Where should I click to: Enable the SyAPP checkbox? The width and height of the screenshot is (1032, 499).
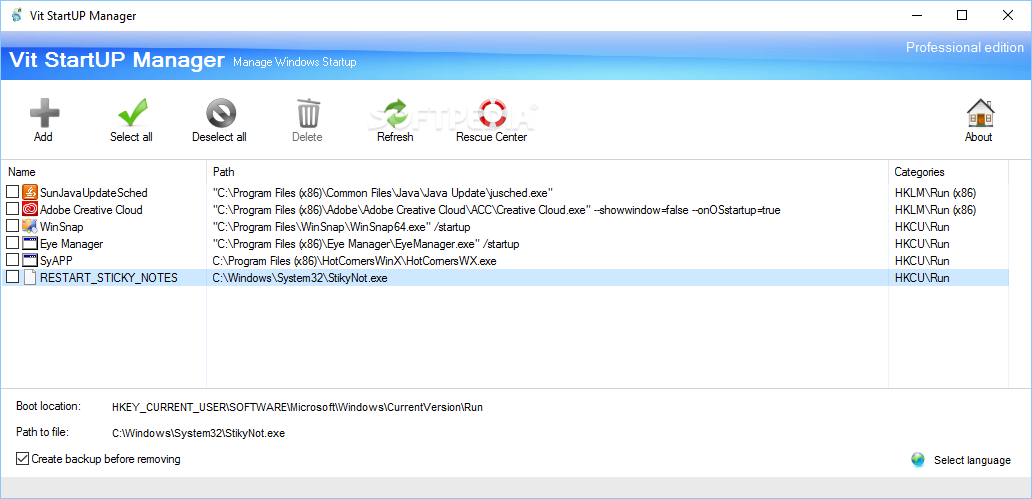pos(12,261)
